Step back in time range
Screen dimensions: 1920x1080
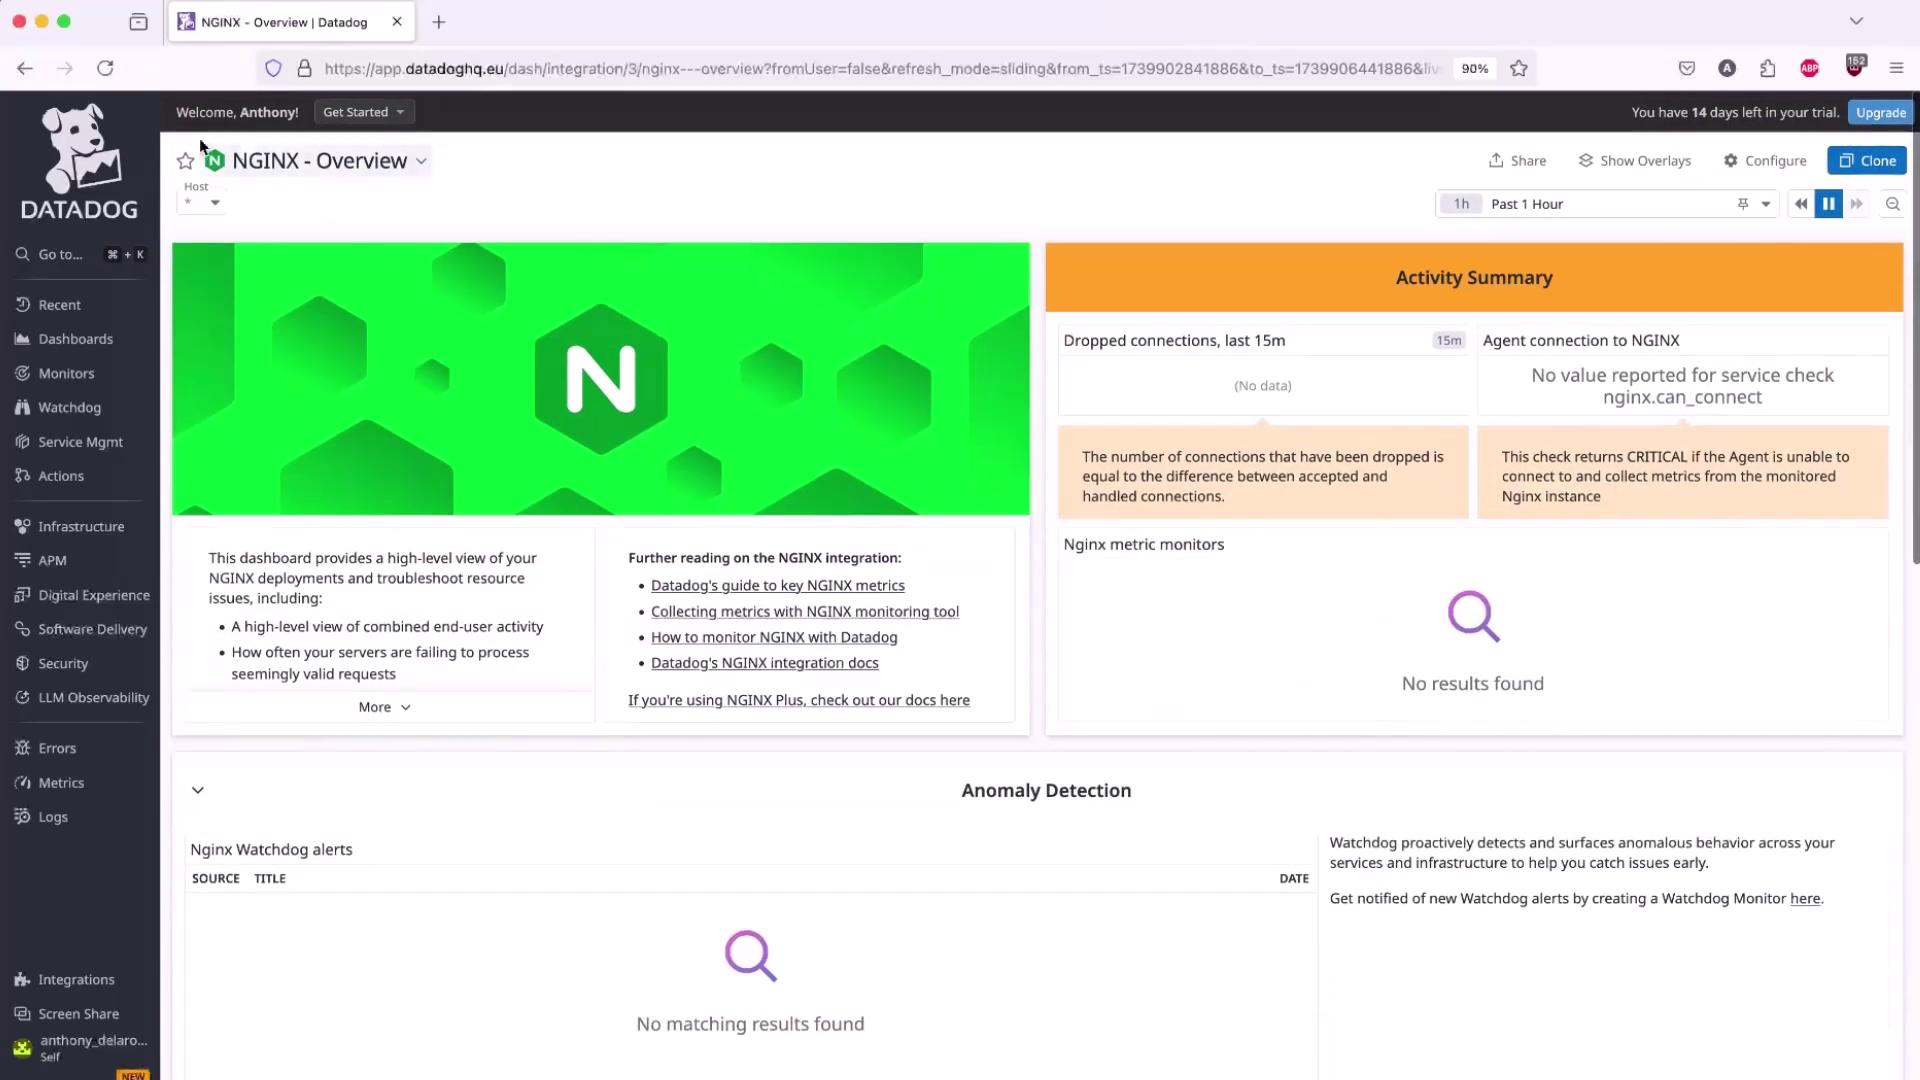[1800, 204]
